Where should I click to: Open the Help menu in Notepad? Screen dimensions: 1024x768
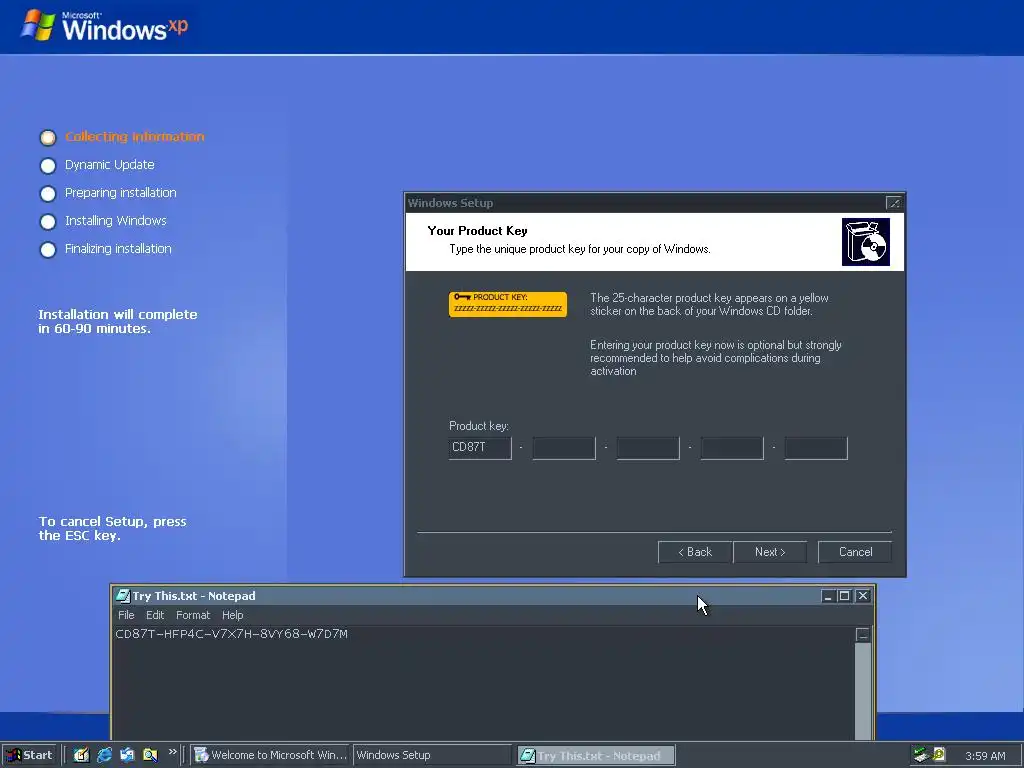tap(232, 615)
